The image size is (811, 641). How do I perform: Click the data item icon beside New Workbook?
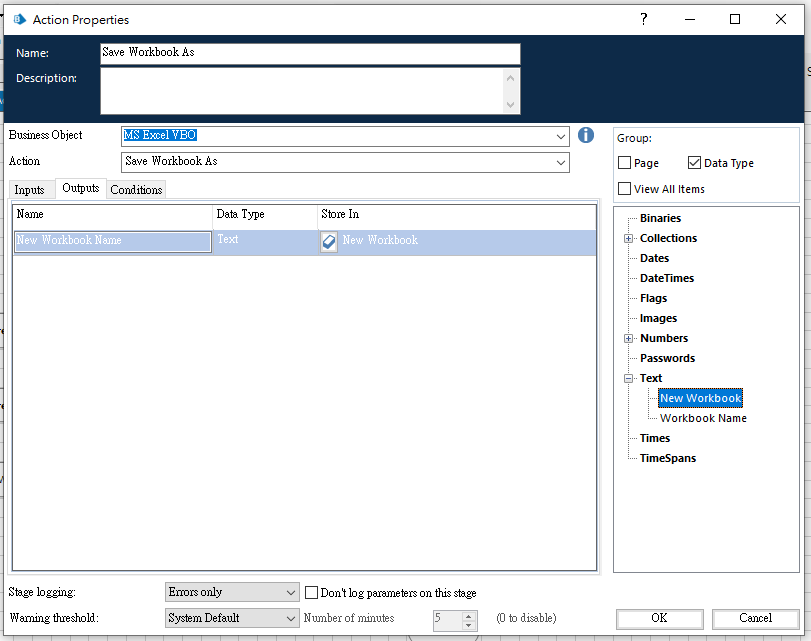tap(329, 242)
